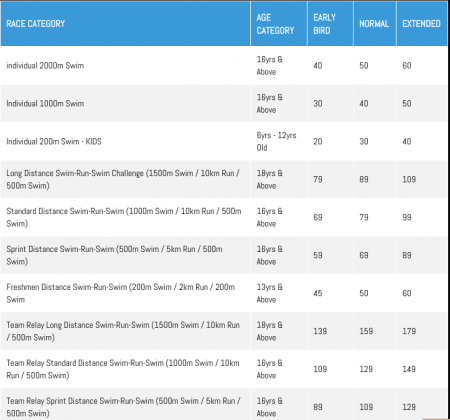Click the NORMAL column header

(x=375, y=24)
